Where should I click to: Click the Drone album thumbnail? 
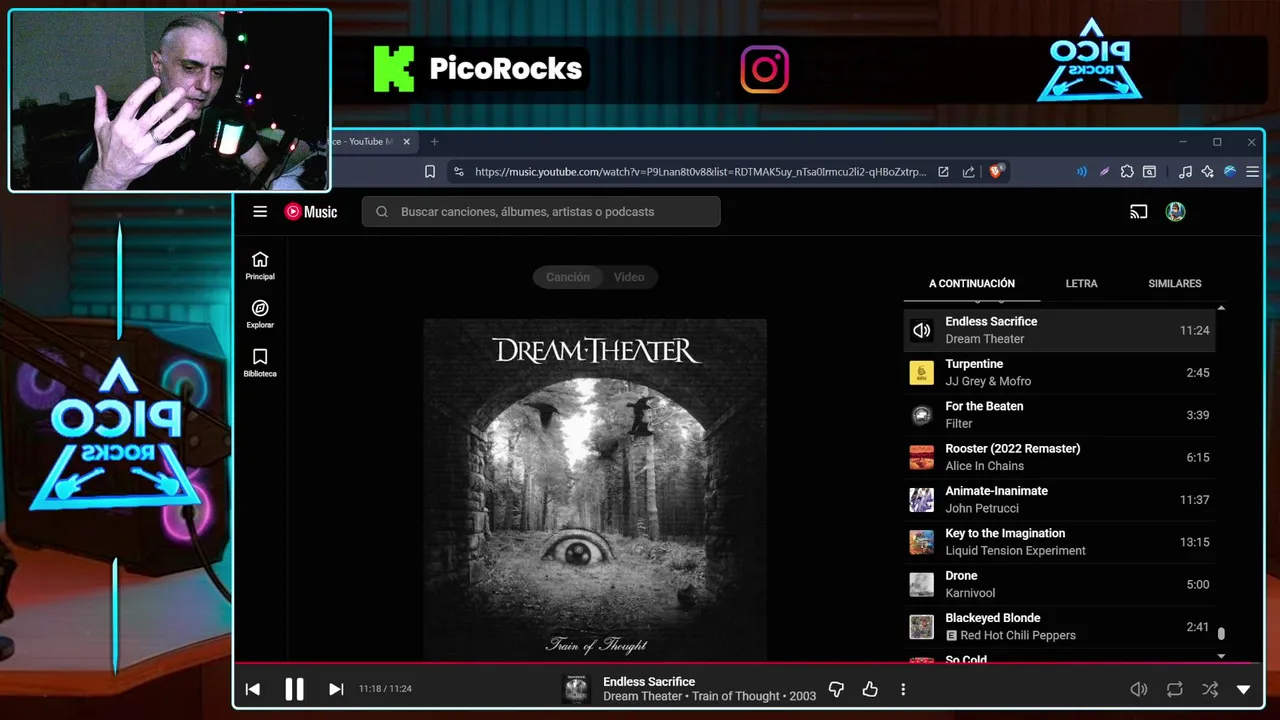tap(922, 584)
